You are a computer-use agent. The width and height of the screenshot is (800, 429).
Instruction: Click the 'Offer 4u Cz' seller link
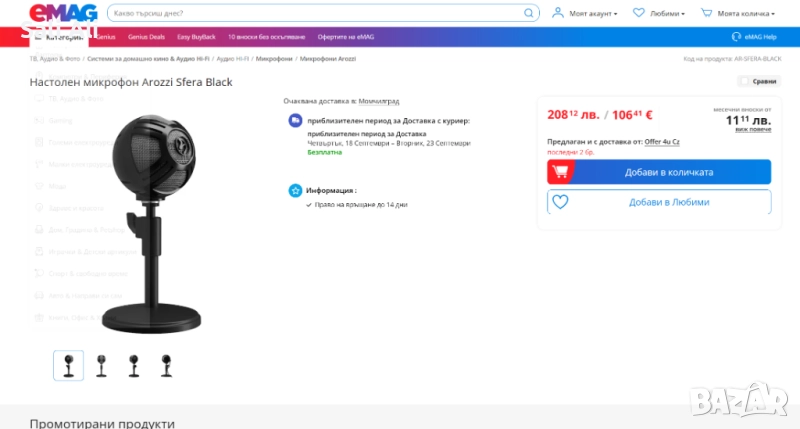tap(662, 142)
